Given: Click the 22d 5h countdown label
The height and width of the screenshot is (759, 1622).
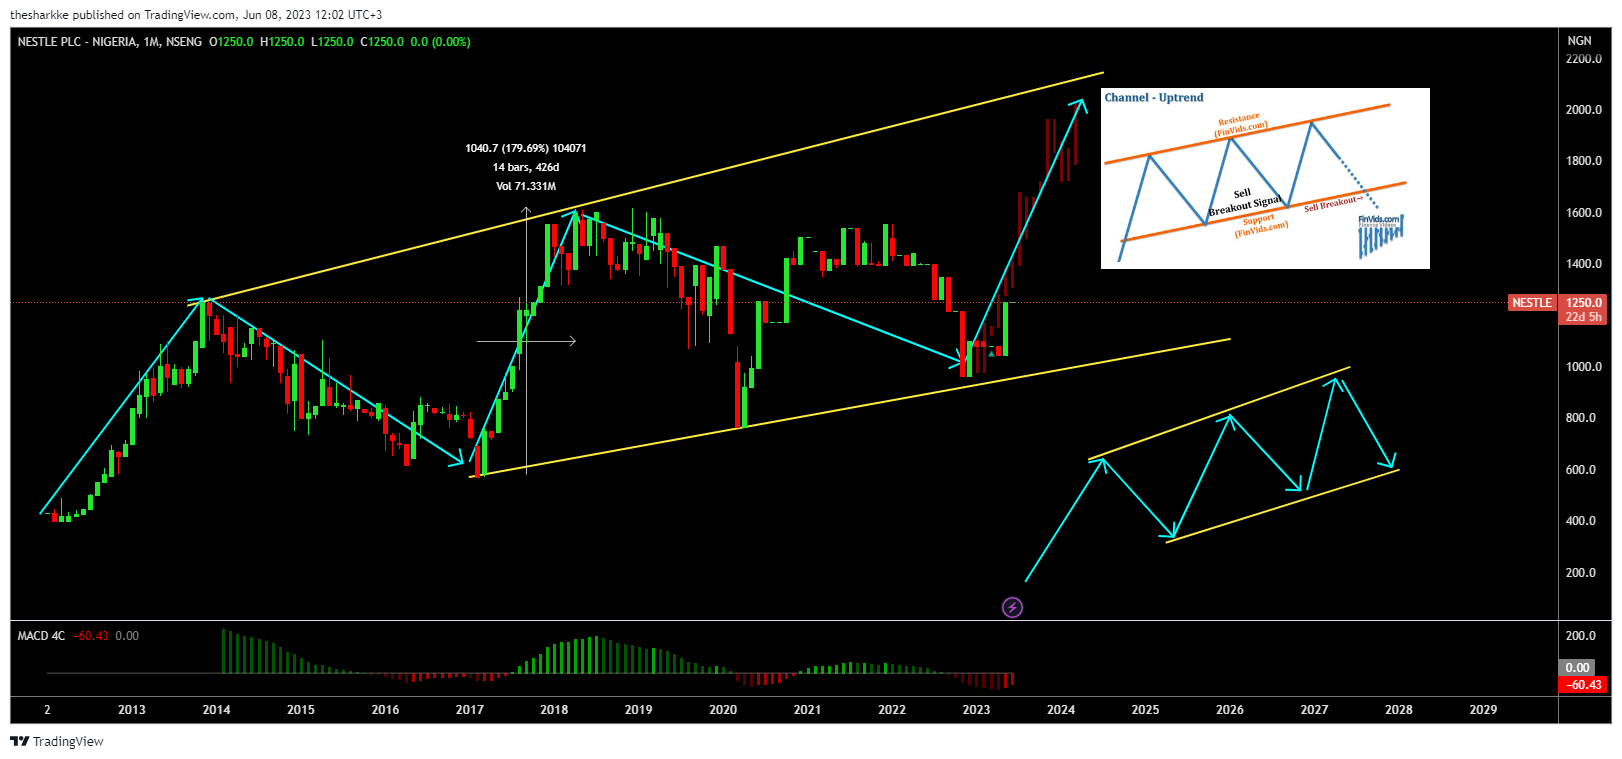Looking at the screenshot, I should coord(1584,317).
